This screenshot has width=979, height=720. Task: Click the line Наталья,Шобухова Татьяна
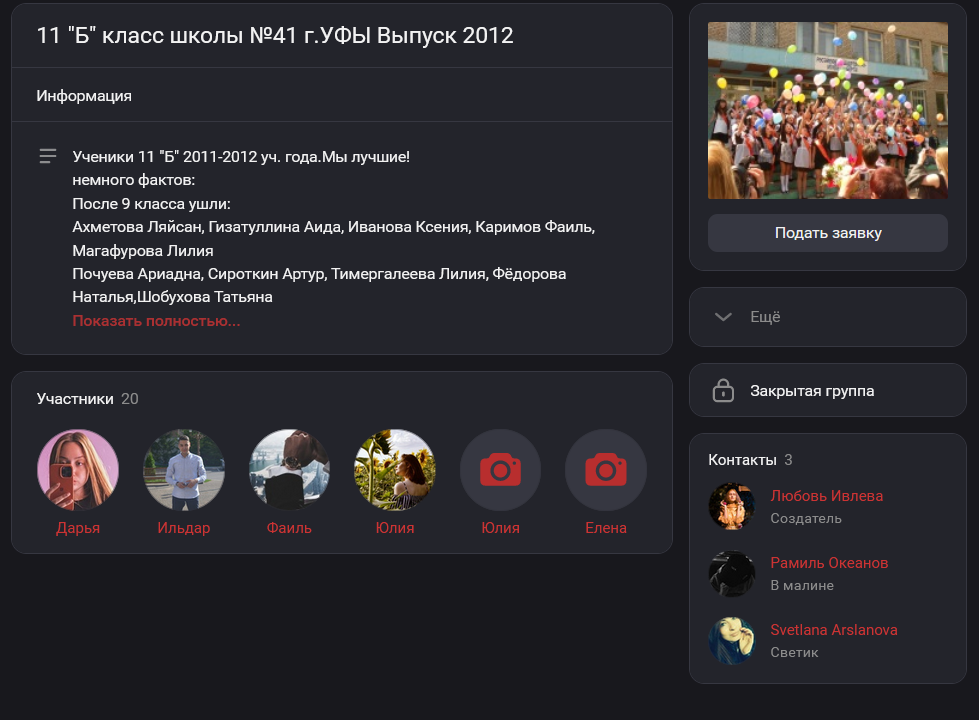click(172, 297)
